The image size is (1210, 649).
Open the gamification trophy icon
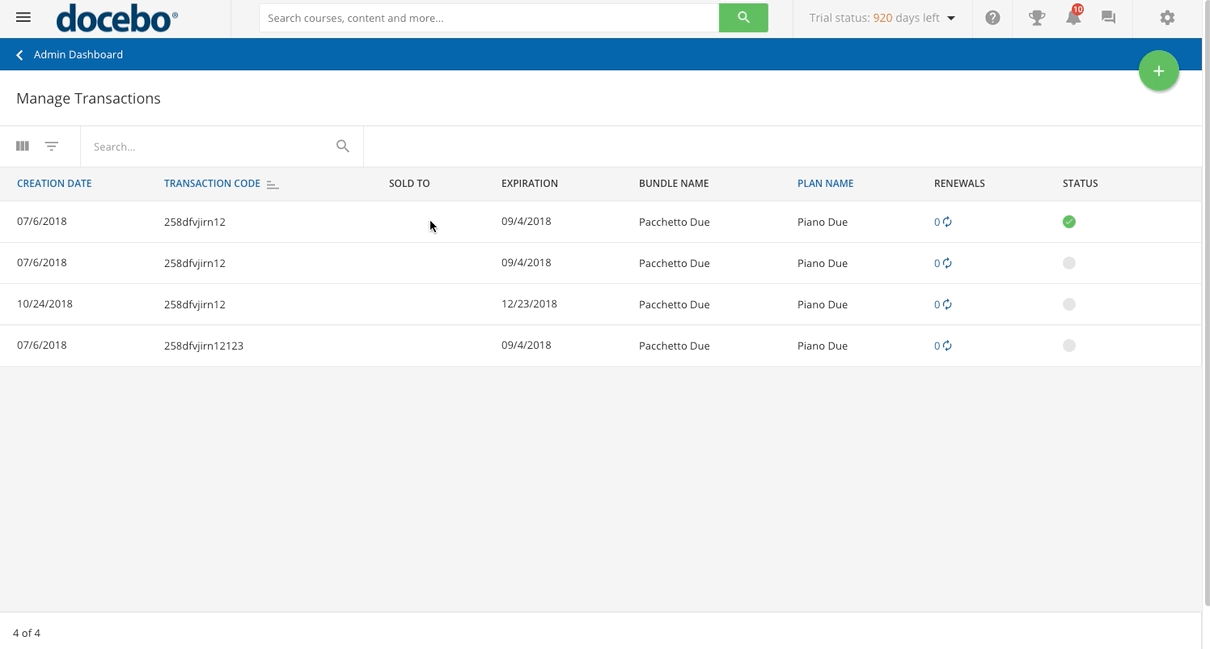(1036, 18)
